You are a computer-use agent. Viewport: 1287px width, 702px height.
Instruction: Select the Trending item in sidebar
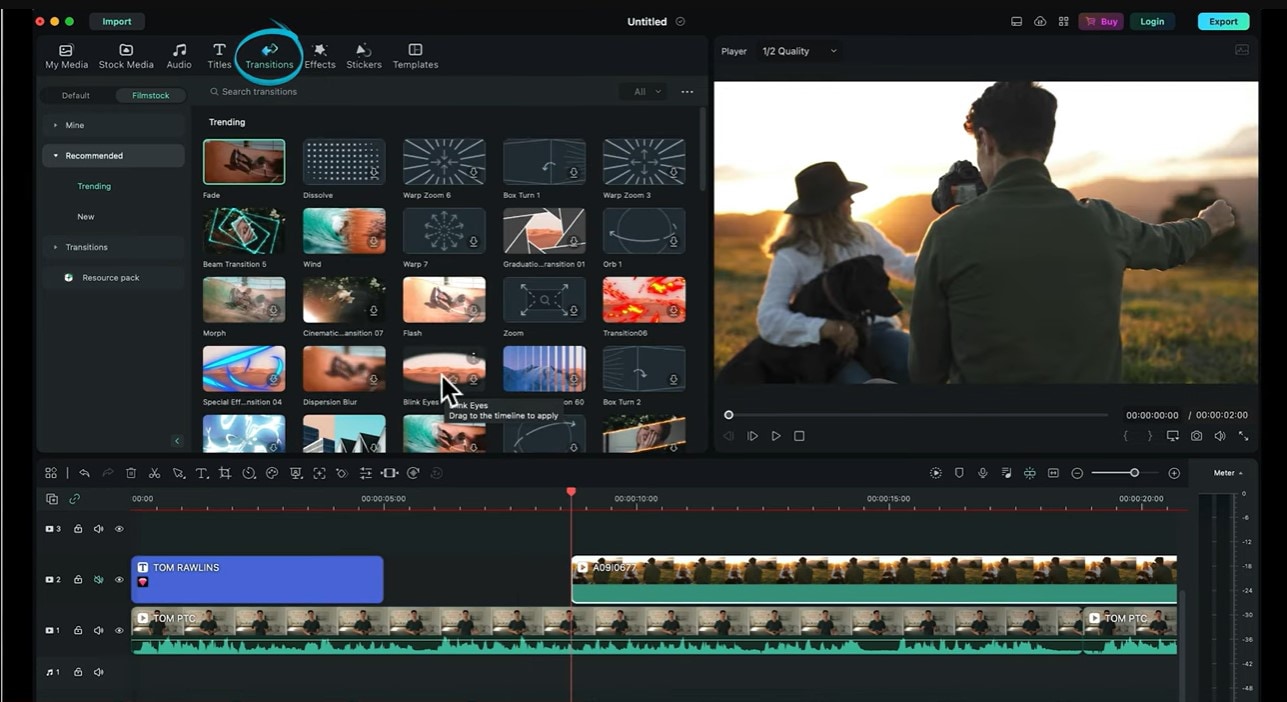pos(94,186)
